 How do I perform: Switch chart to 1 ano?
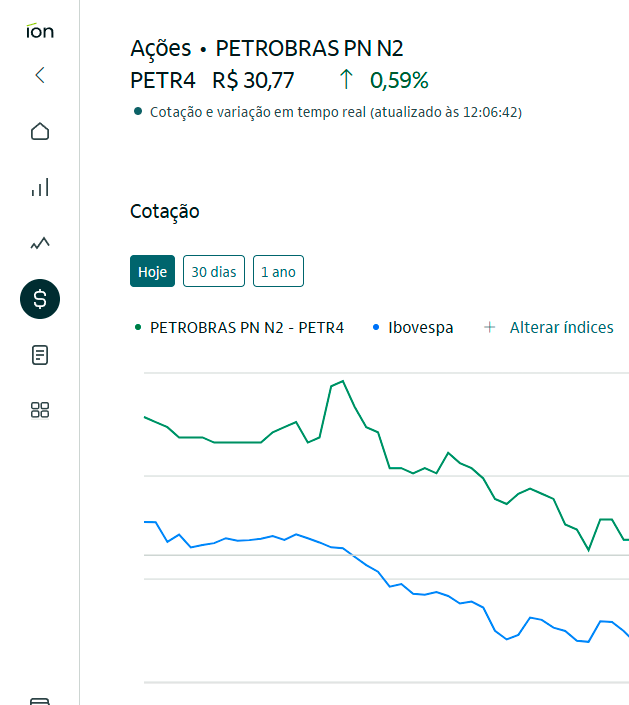[x=278, y=271]
